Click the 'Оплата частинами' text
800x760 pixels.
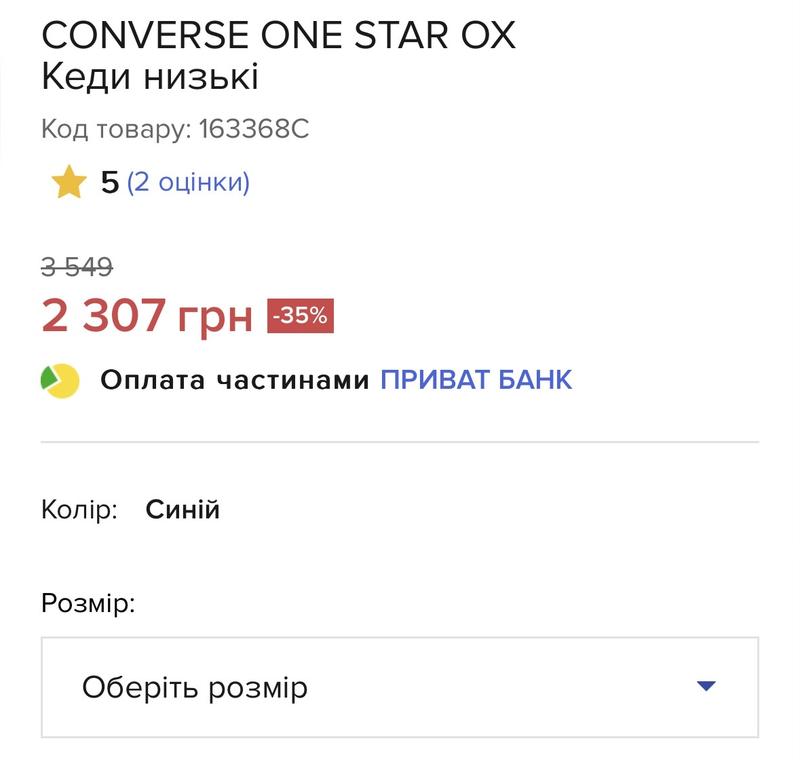pos(235,380)
